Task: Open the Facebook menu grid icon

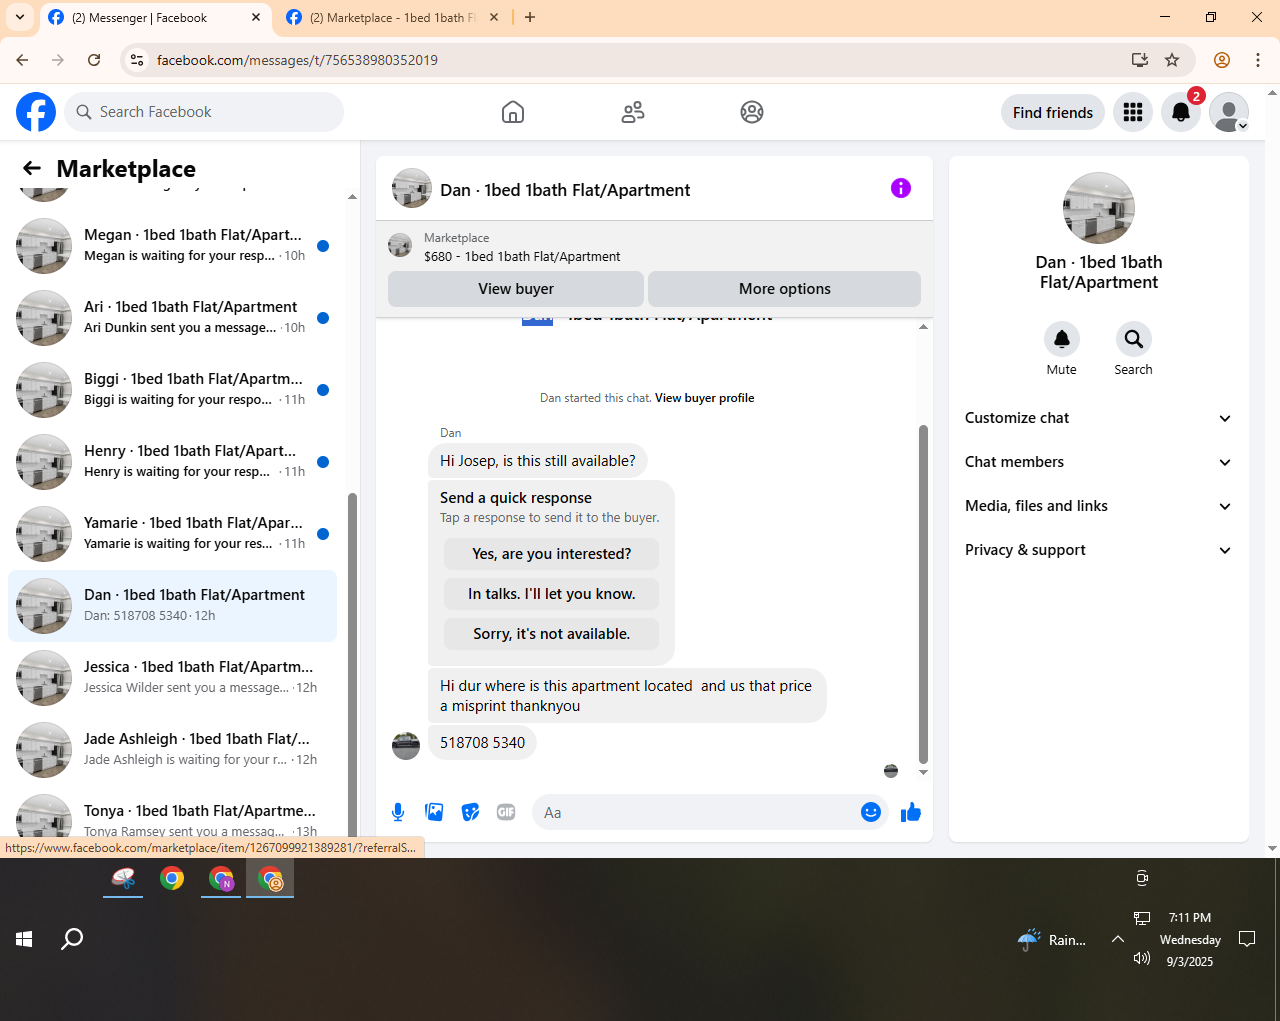Action: pyautogui.click(x=1133, y=112)
